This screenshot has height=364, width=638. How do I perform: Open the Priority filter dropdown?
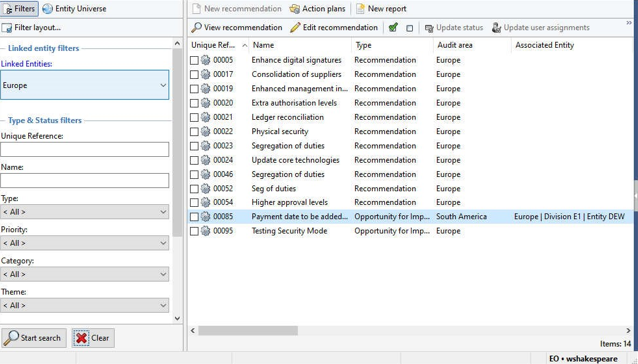coord(85,243)
